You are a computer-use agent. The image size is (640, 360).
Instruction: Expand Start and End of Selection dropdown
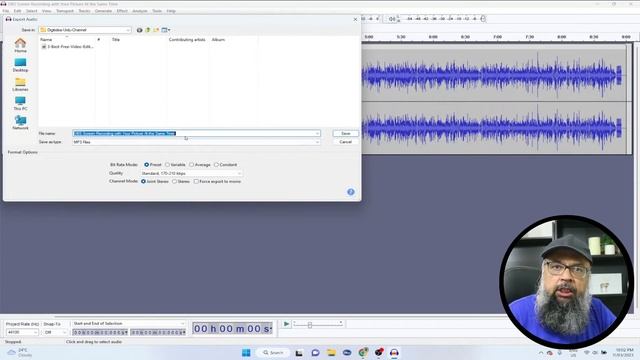[182, 323]
